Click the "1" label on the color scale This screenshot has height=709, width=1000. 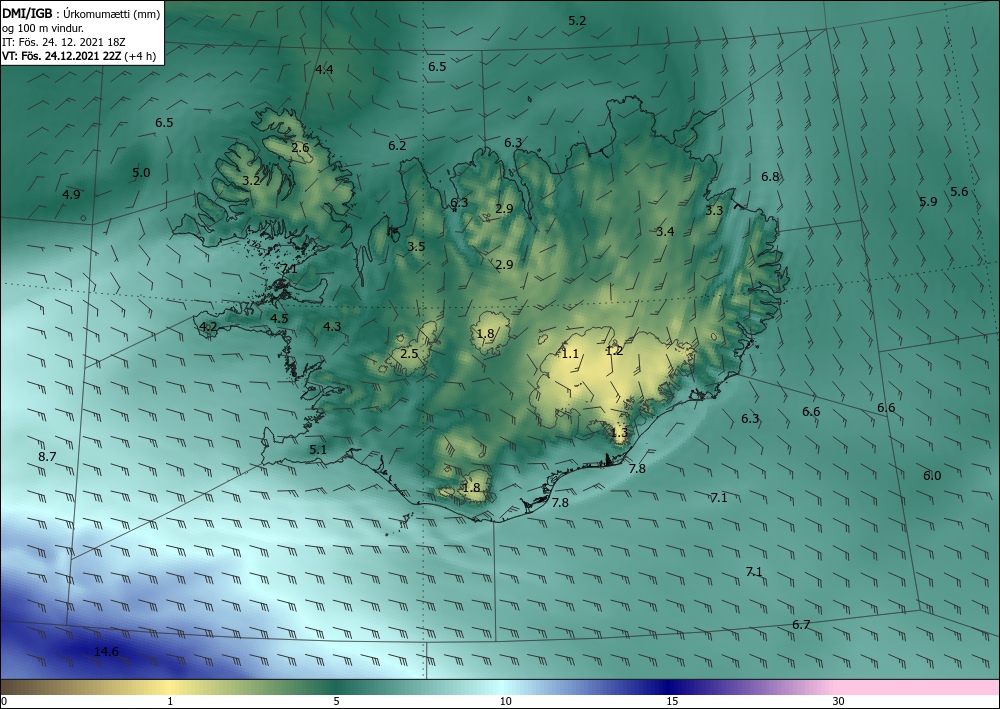170,701
